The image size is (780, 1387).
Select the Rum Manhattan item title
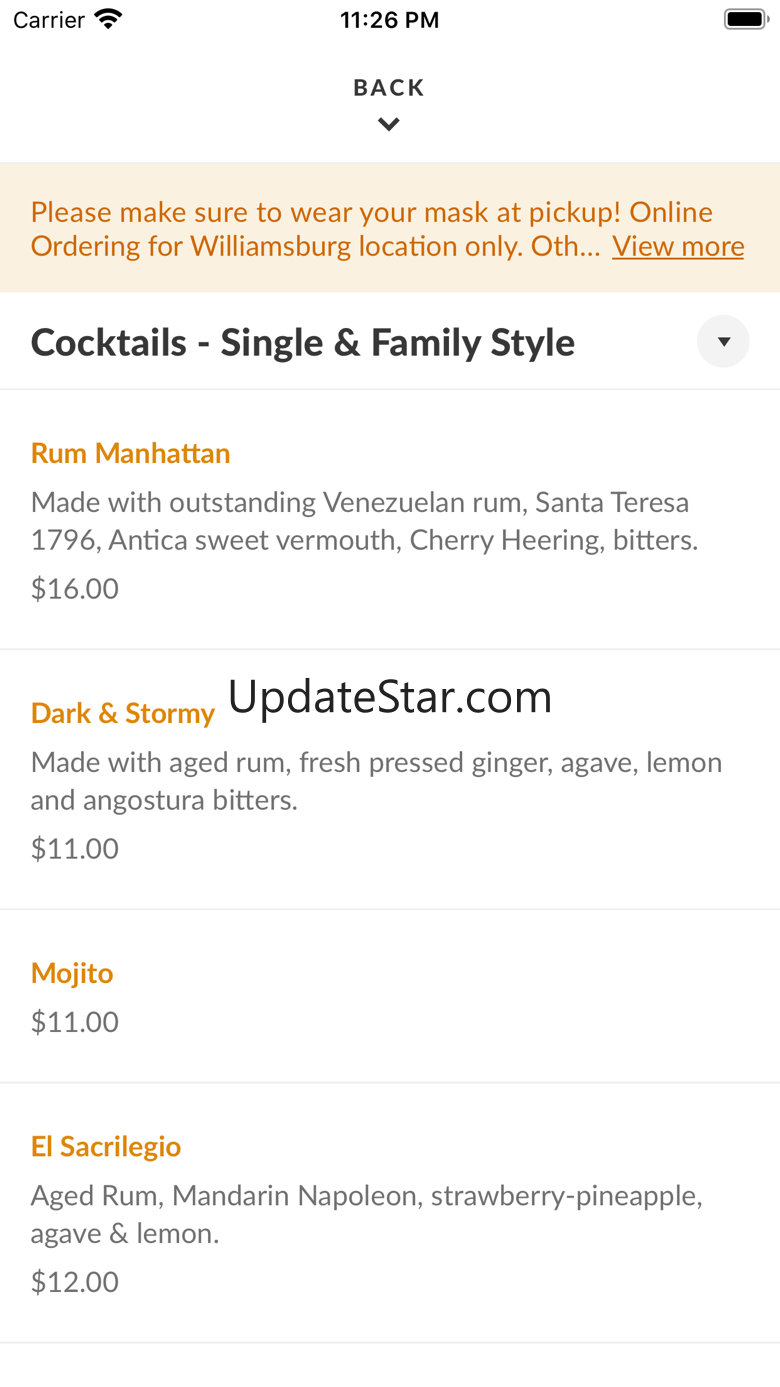coord(131,453)
